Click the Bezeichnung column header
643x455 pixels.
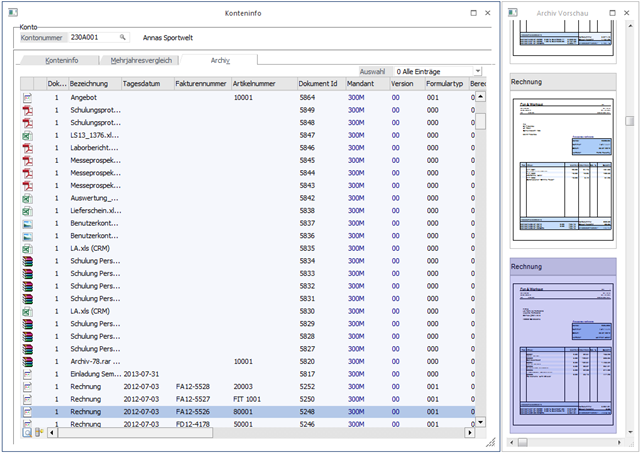tap(93, 84)
